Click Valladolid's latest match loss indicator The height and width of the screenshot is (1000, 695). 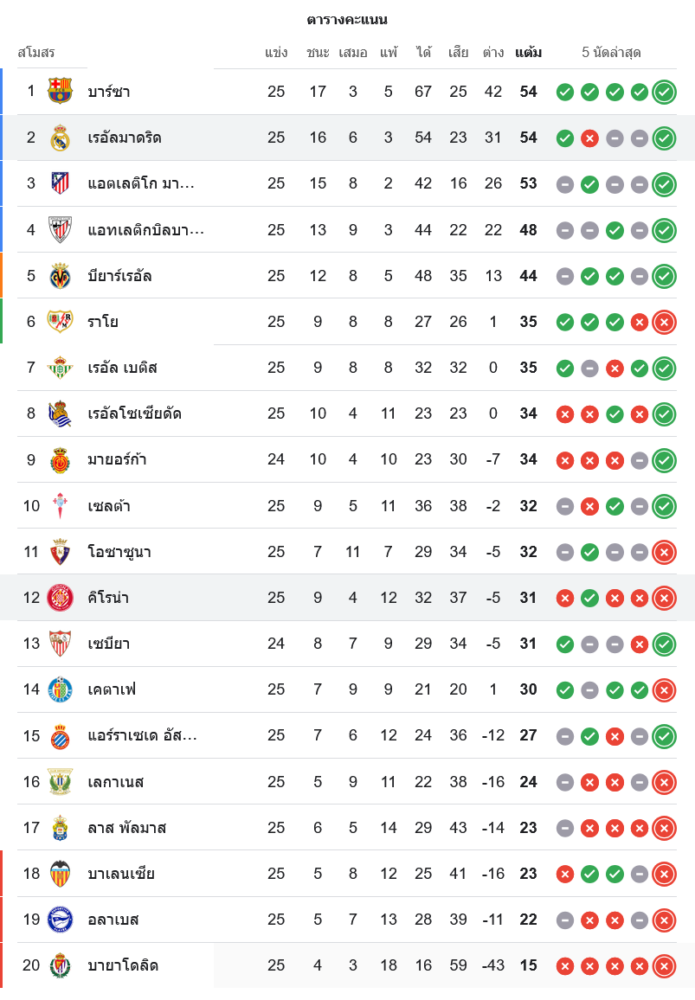(664, 966)
